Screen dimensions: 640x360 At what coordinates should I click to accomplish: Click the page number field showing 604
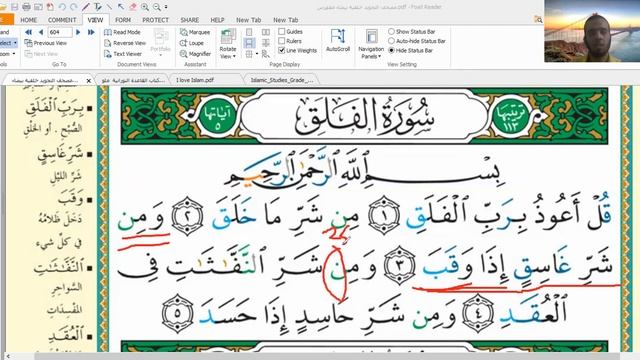point(60,32)
